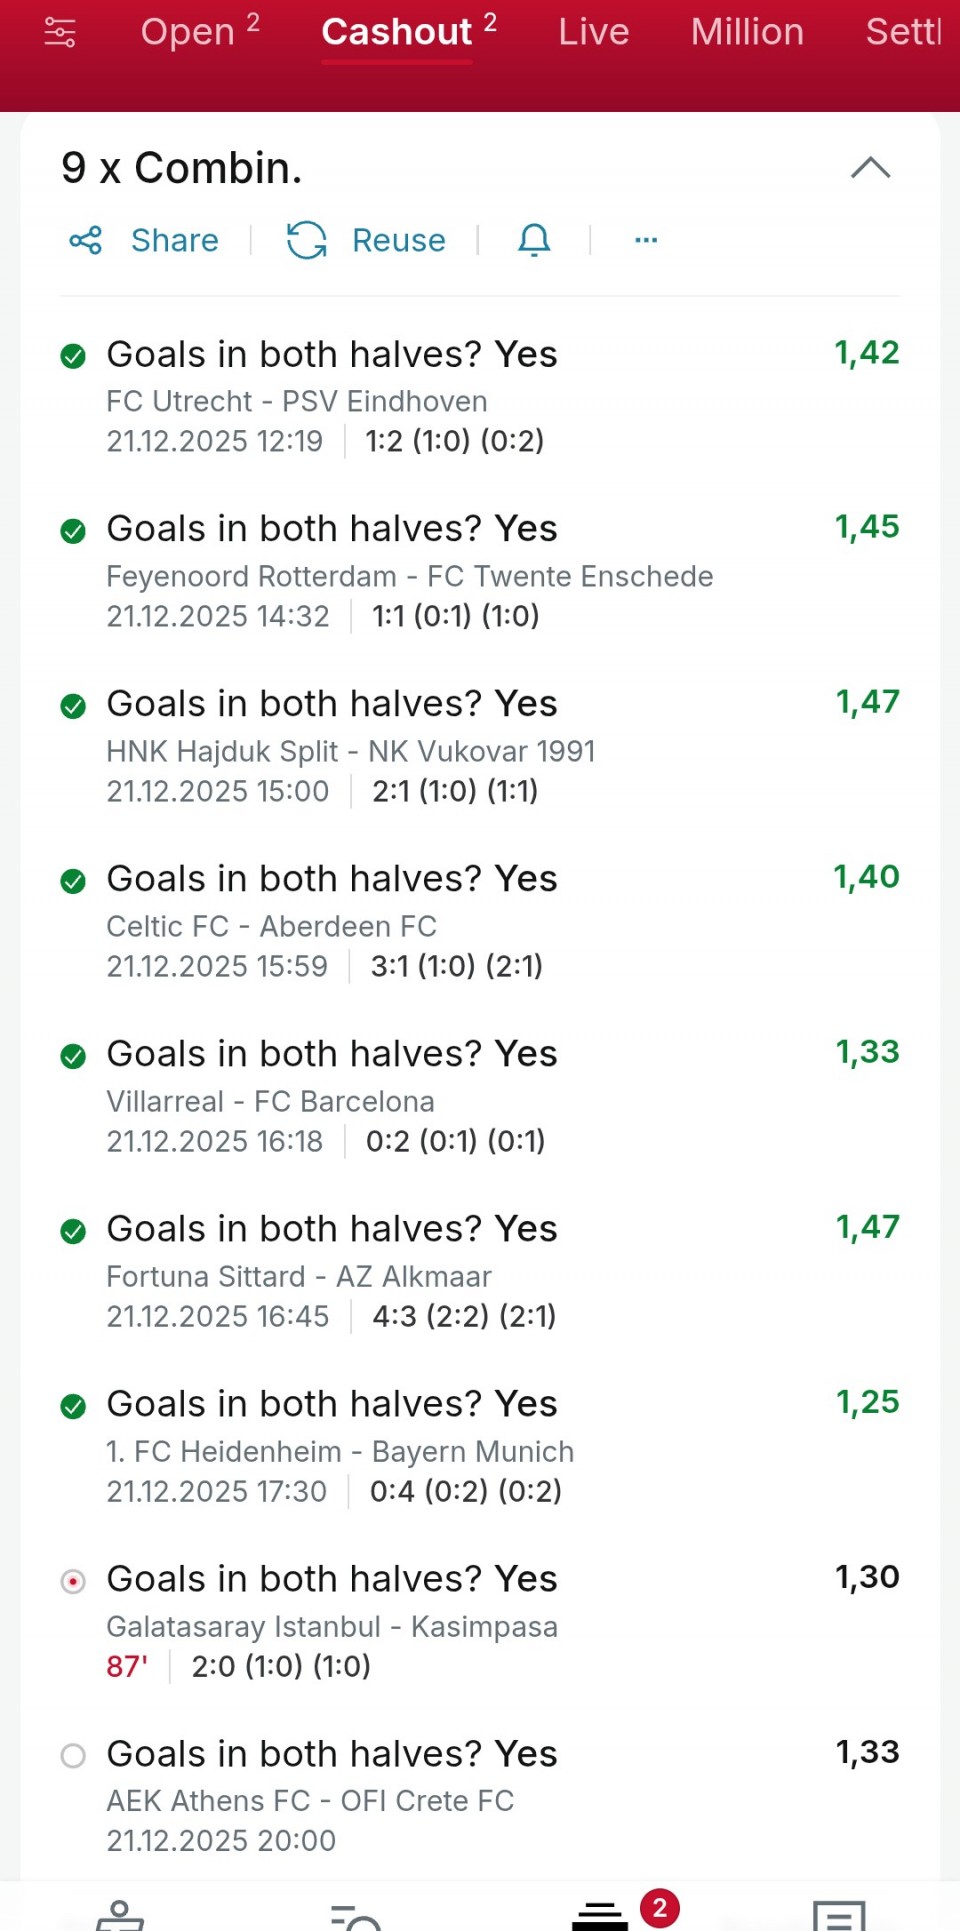
Task: Click the Reuse bet refresh icon
Action: pos(307,240)
